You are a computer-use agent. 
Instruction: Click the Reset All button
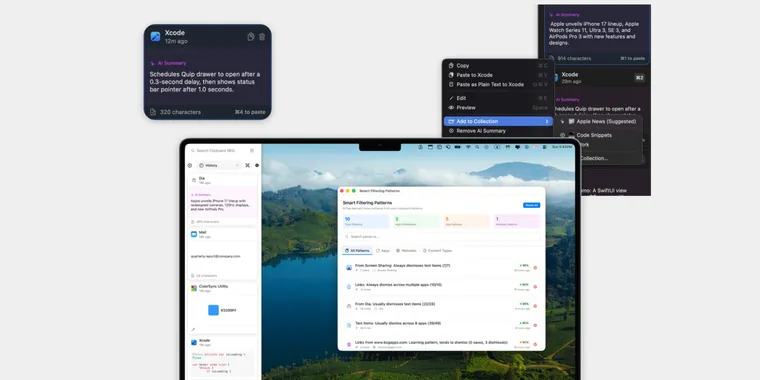(532, 205)
